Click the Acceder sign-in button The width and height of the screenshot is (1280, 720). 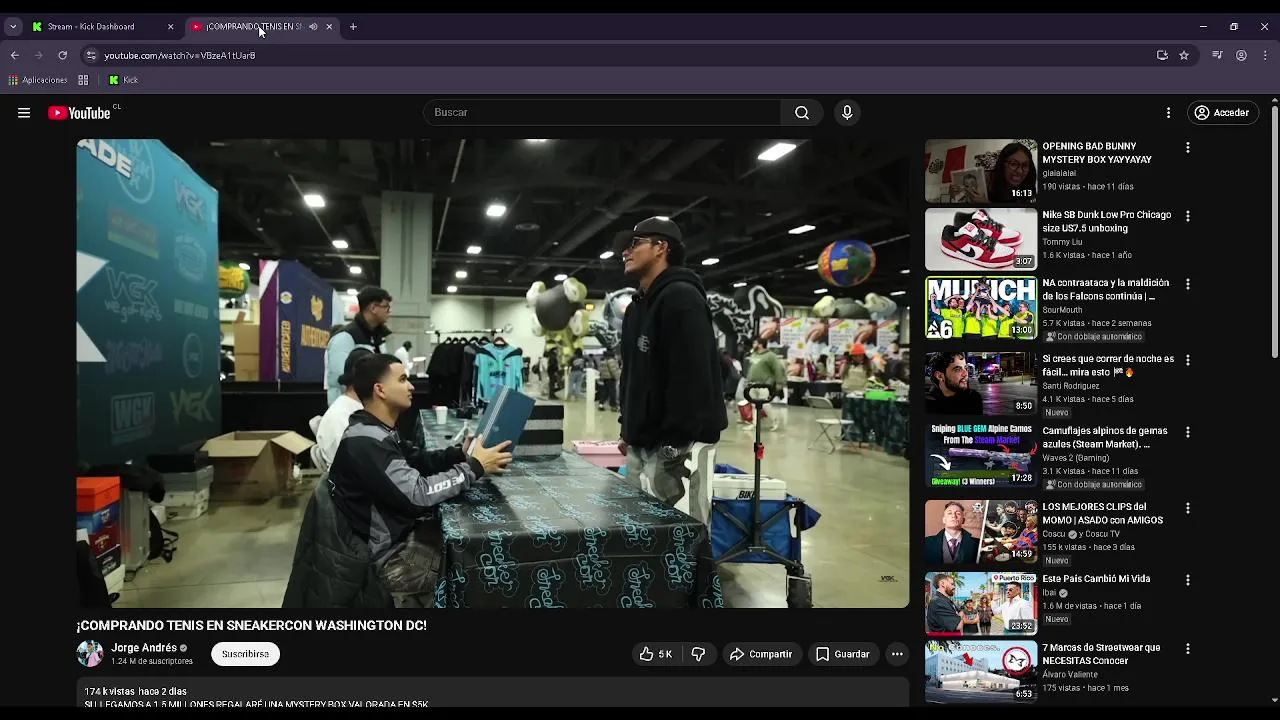[x=1222, y=113]
